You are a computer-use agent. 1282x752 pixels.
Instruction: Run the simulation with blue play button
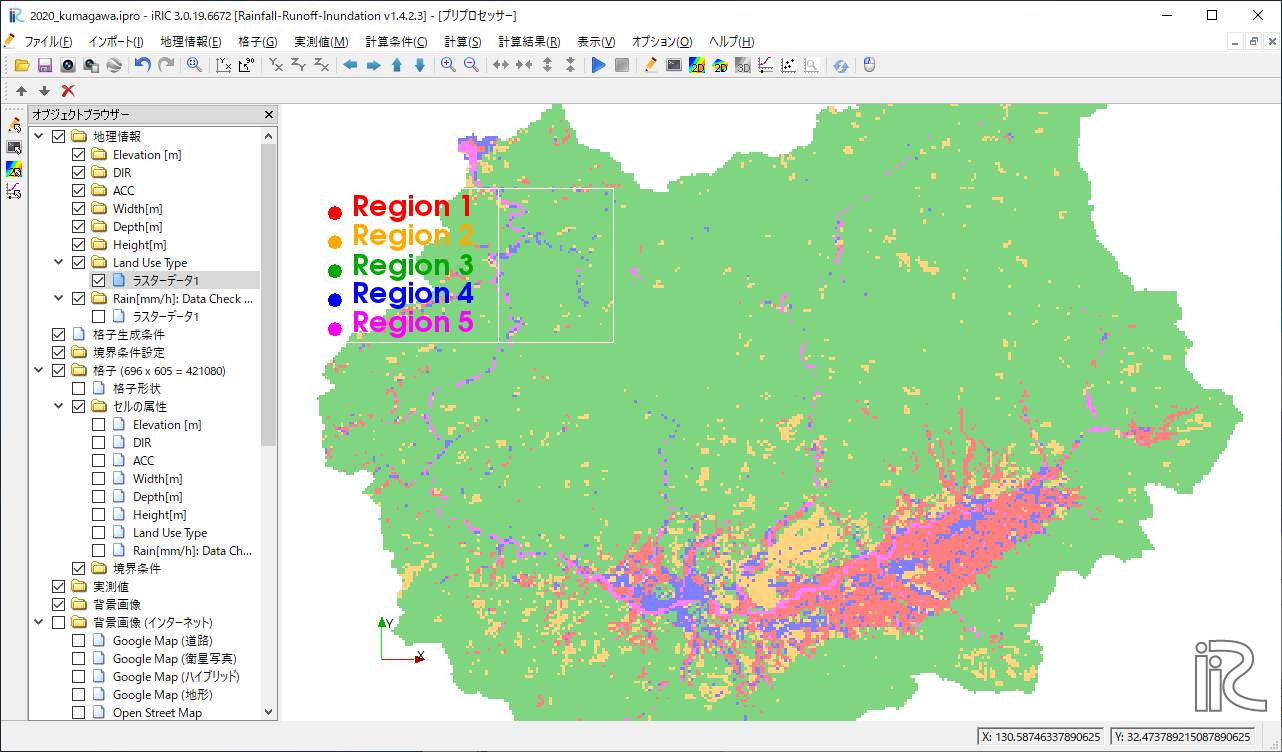(598, 65)
